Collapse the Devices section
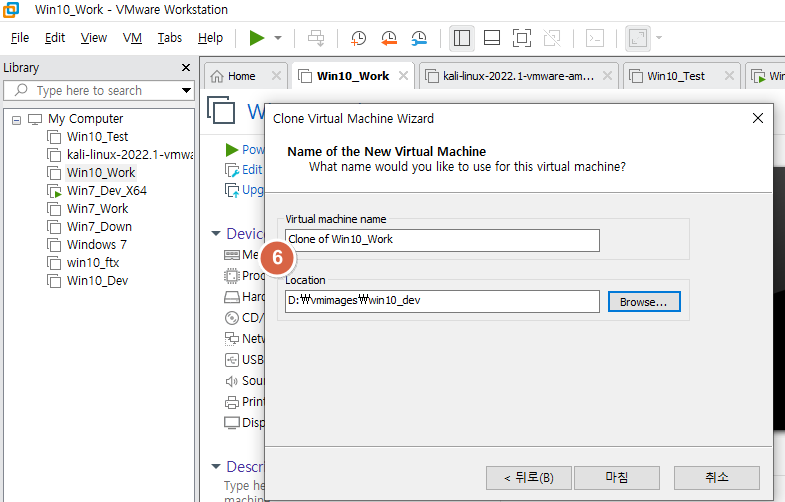This screenshot has width=785, height=502. pos(216,234)
